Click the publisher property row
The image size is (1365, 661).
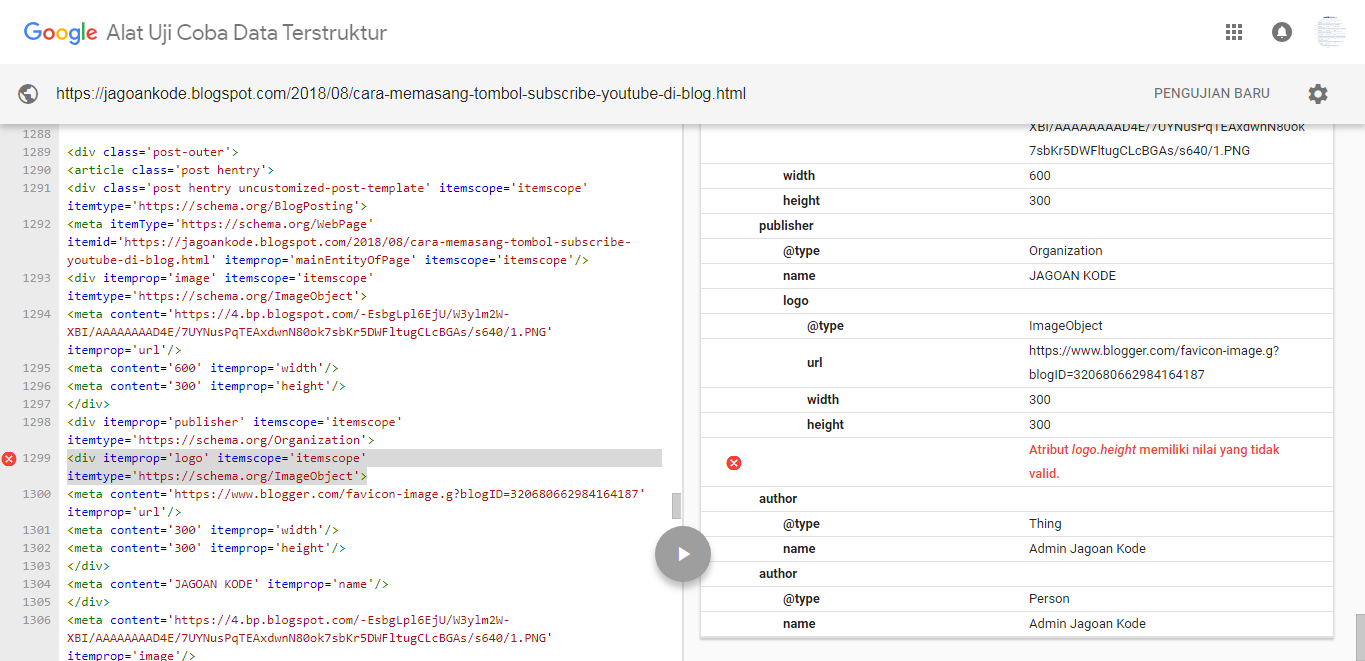[1016, 226]
